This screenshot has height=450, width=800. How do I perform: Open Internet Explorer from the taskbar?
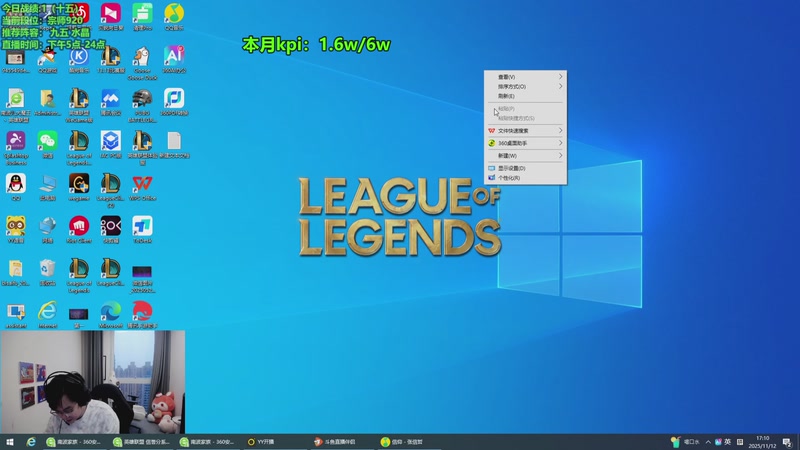coord(31,442)
